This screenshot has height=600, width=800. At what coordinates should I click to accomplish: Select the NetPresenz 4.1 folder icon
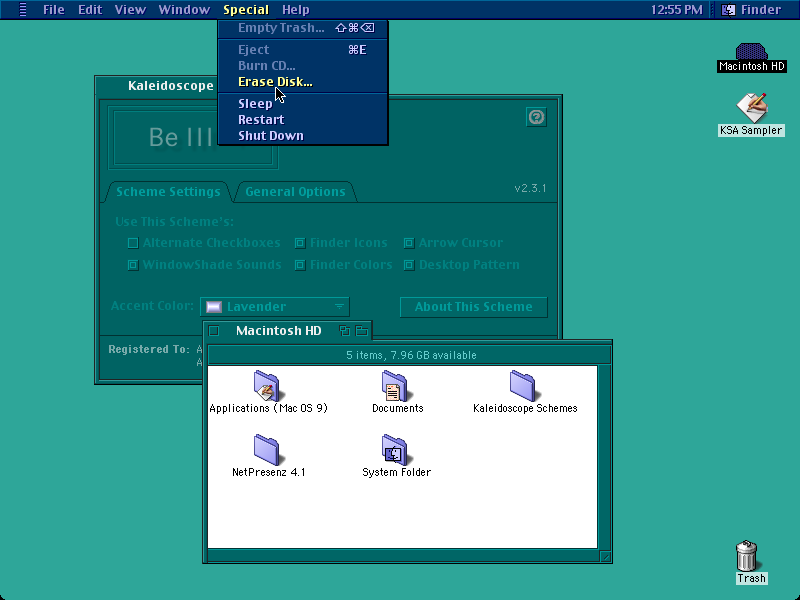click(x=267, y=449)
